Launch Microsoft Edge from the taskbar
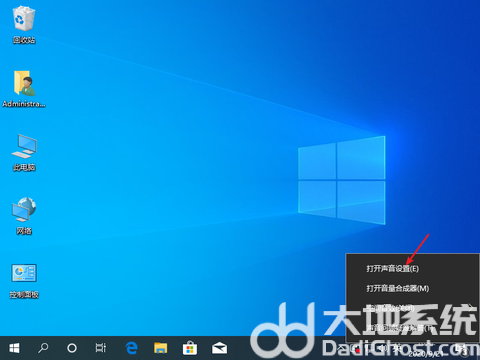The width and height of the screenshot is (480, 360). [x=131, y=348]
